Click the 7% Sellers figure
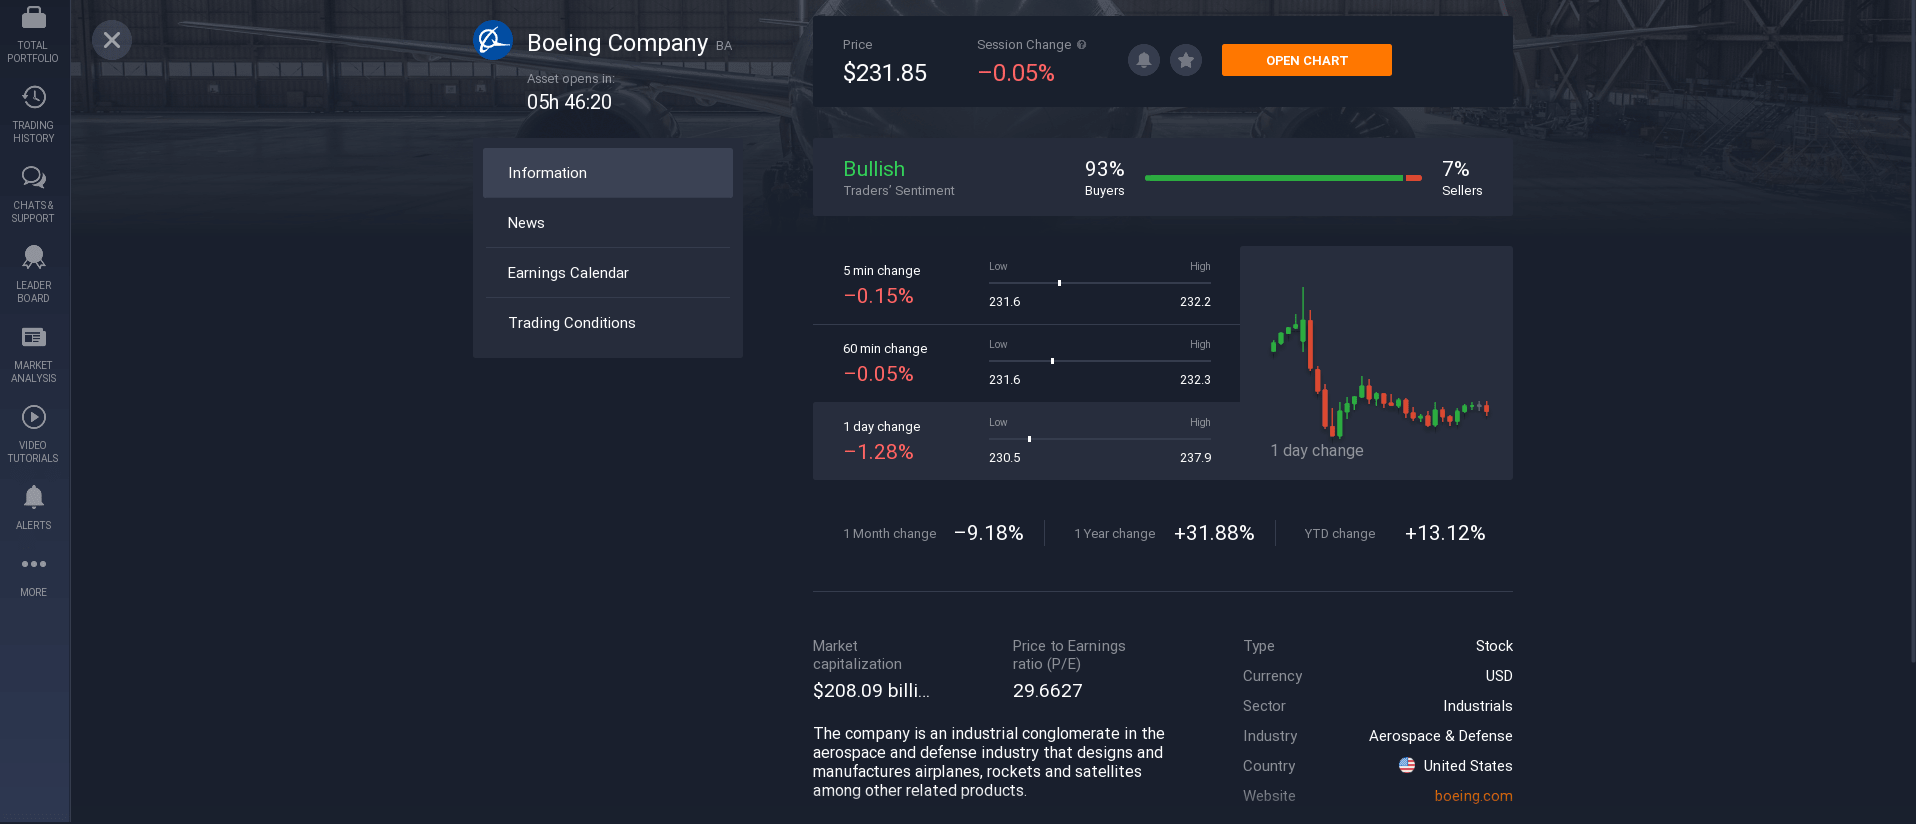This screenshot has height=824, width=1916. [1455, 169]
